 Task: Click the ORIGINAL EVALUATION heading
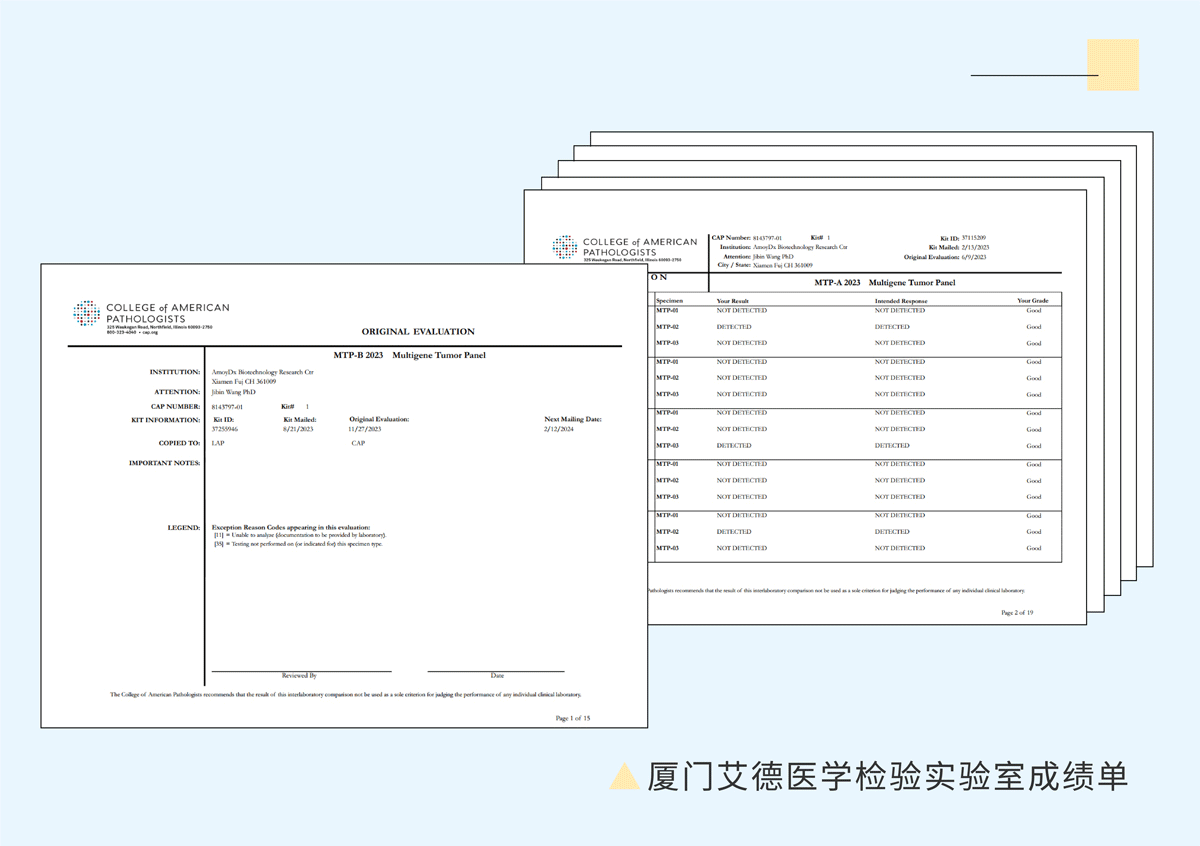[418, 331]
